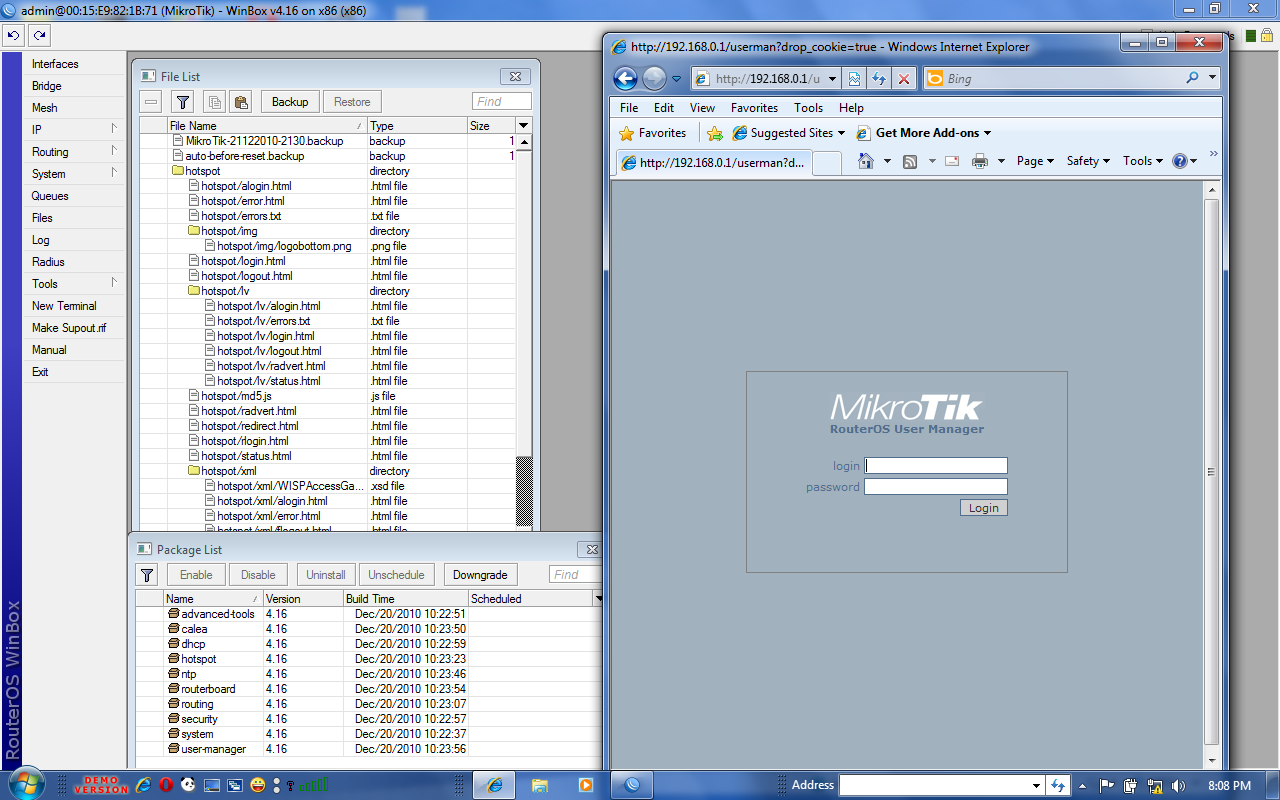Click the Bing search magnifier icon
This screenshot has width=1280, height=800.
(1192, 78)
